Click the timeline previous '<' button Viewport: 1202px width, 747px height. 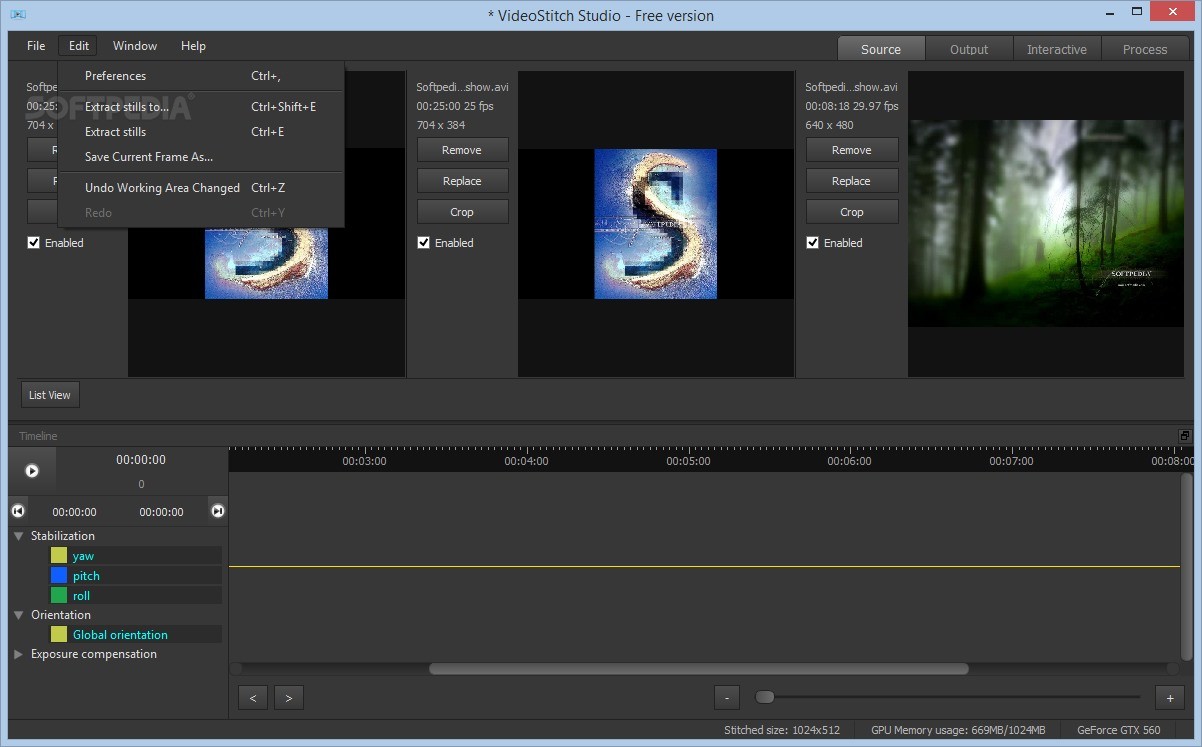[253, 698]
